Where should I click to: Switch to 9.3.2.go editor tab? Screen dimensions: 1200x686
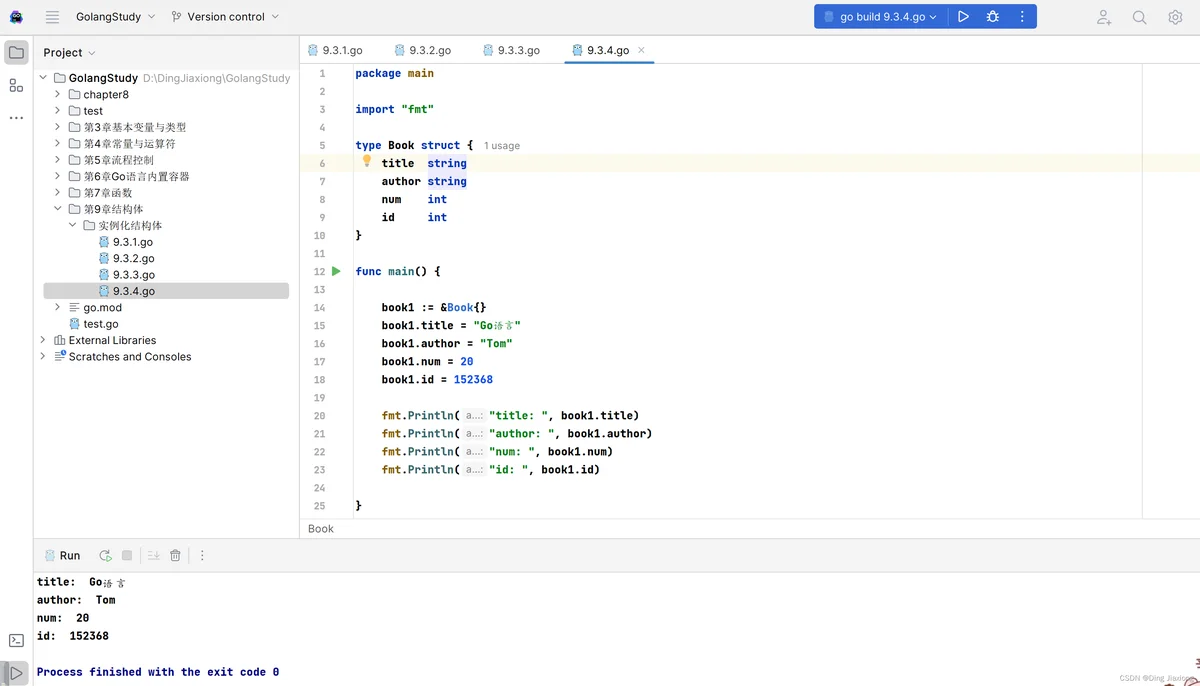click(x=422, y=50)
